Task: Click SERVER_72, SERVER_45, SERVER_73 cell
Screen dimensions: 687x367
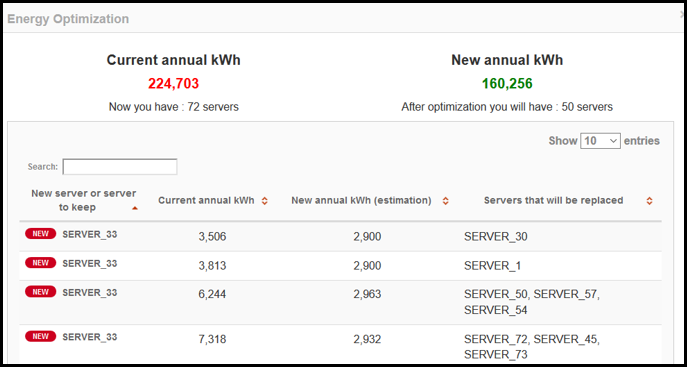Action: point(532,347)
